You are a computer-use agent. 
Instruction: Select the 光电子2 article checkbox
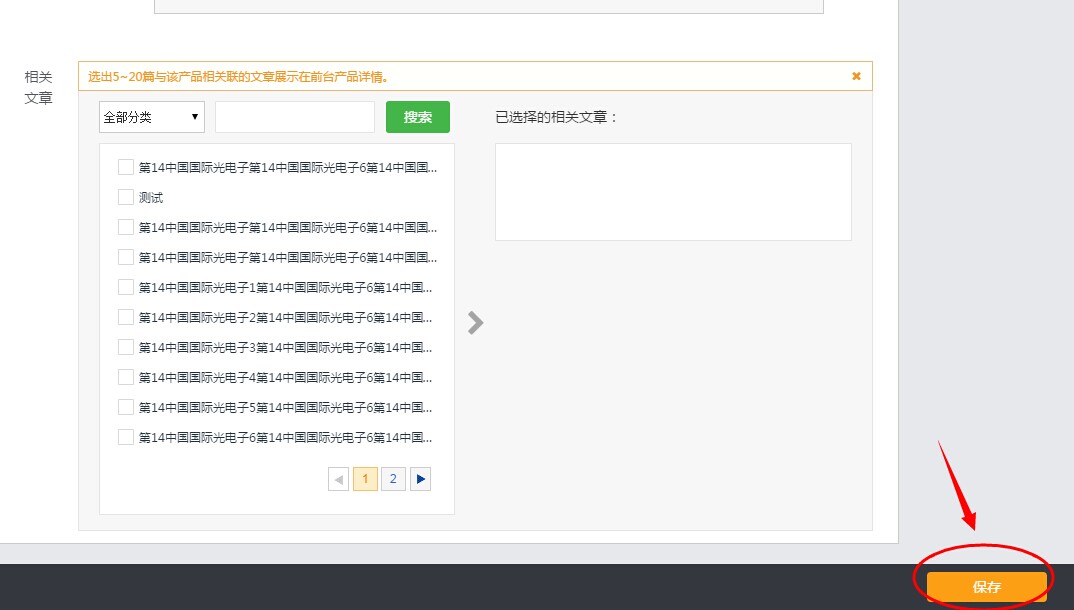pyautogui.click(x=126, y=317)
